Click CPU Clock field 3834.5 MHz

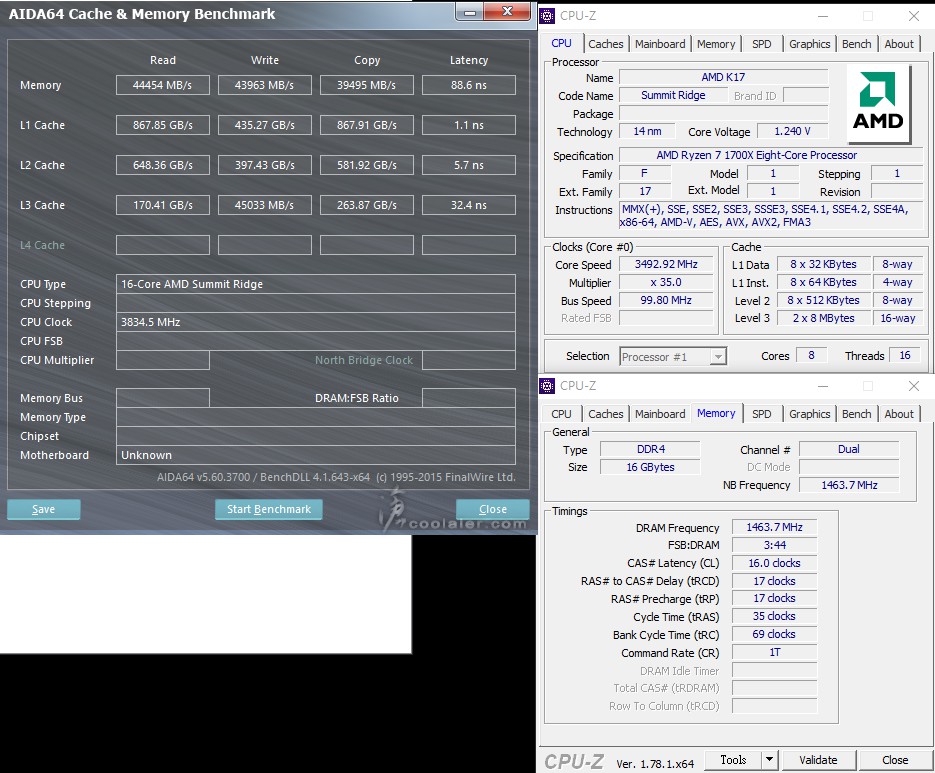pyautogui.click(x=315, y=322)
